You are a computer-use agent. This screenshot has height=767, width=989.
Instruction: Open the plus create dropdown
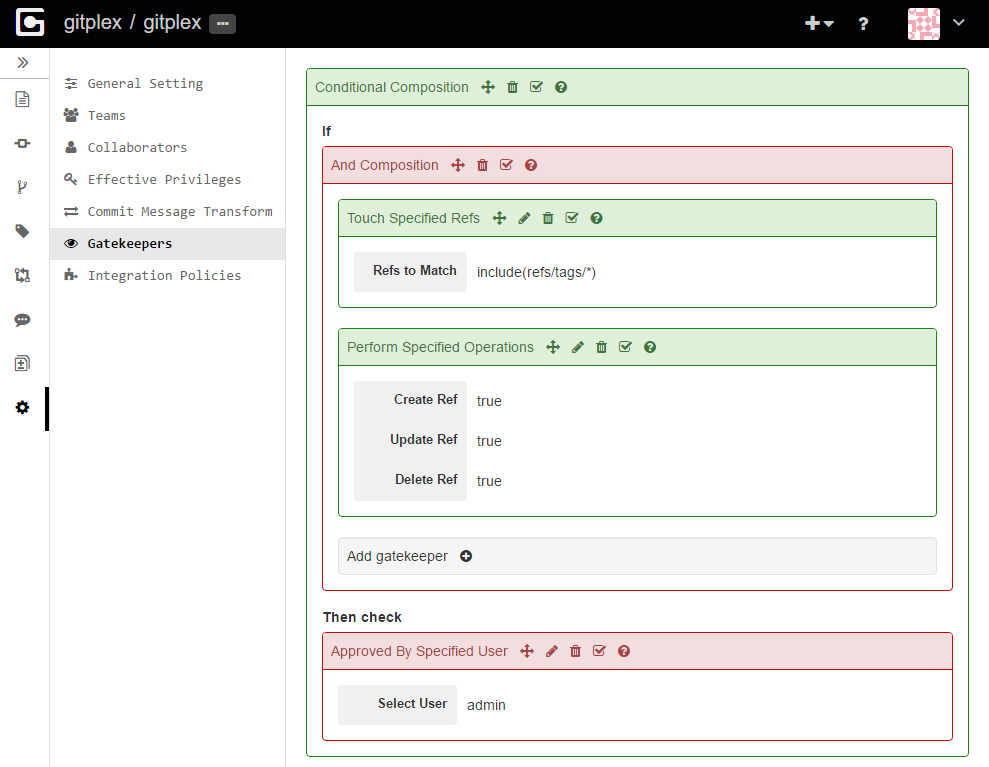(x=819, y=23)
